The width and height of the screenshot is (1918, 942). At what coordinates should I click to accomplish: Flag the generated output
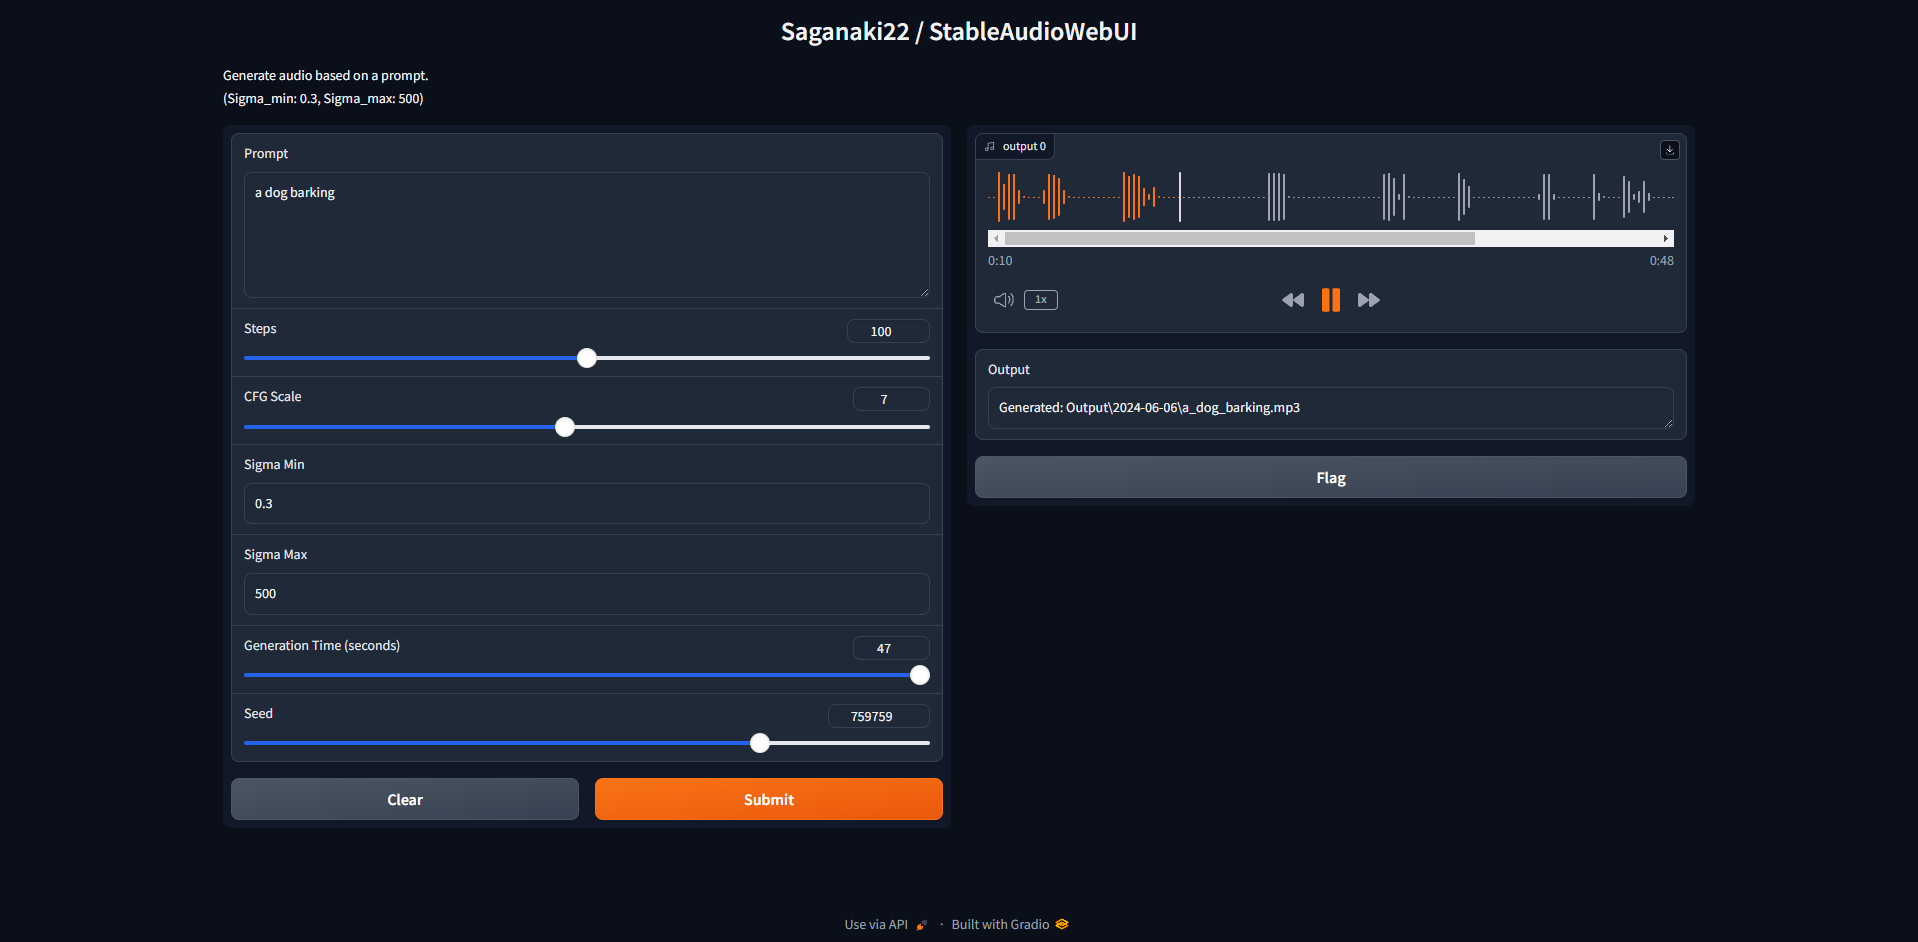click(1330, 478)
